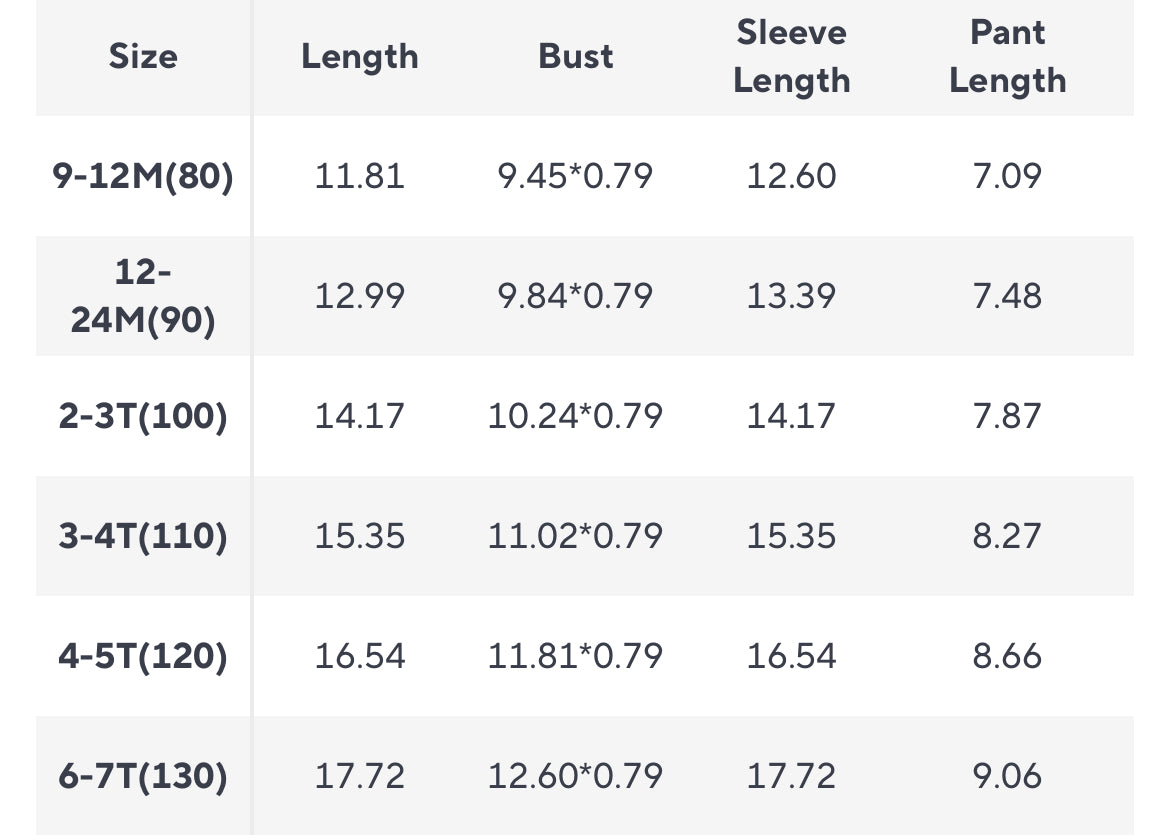This screenshot has width=1170, height=835.
Task: Click the Pant Length column header
Action: (x=1007, y=57)
